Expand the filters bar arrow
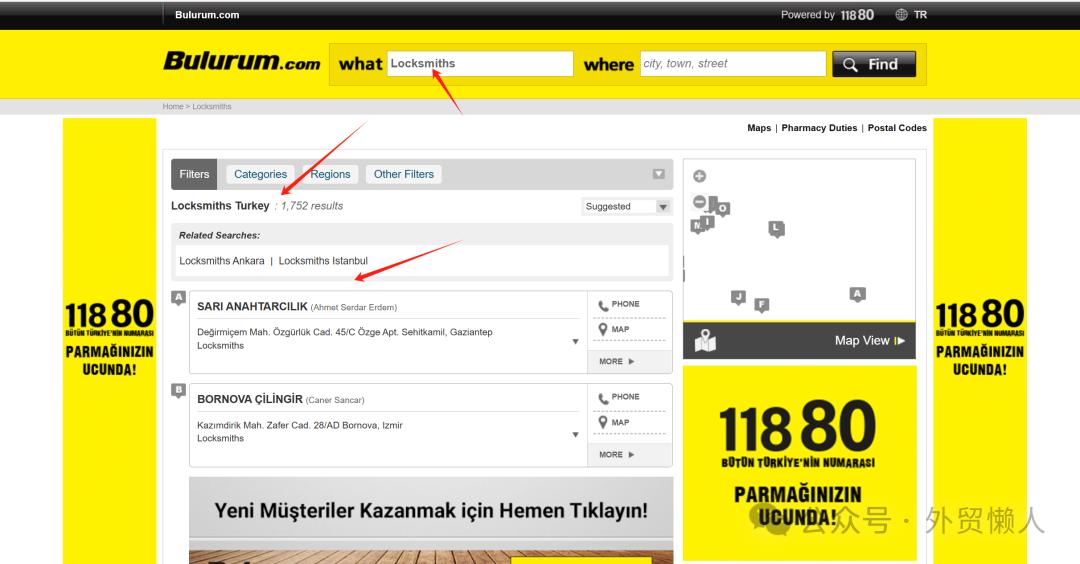 coord(658,174)
